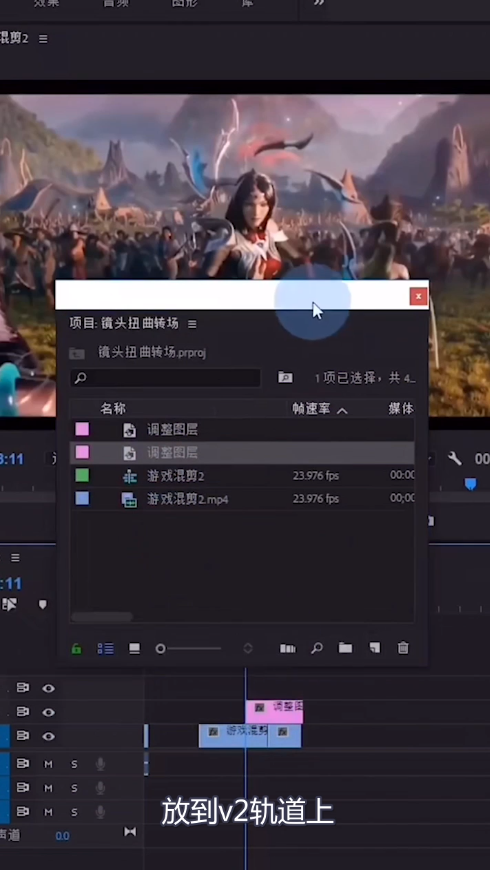Mute the middle audio track with M
This screenshot has width=490, height=870.
(x=48, y=788)
